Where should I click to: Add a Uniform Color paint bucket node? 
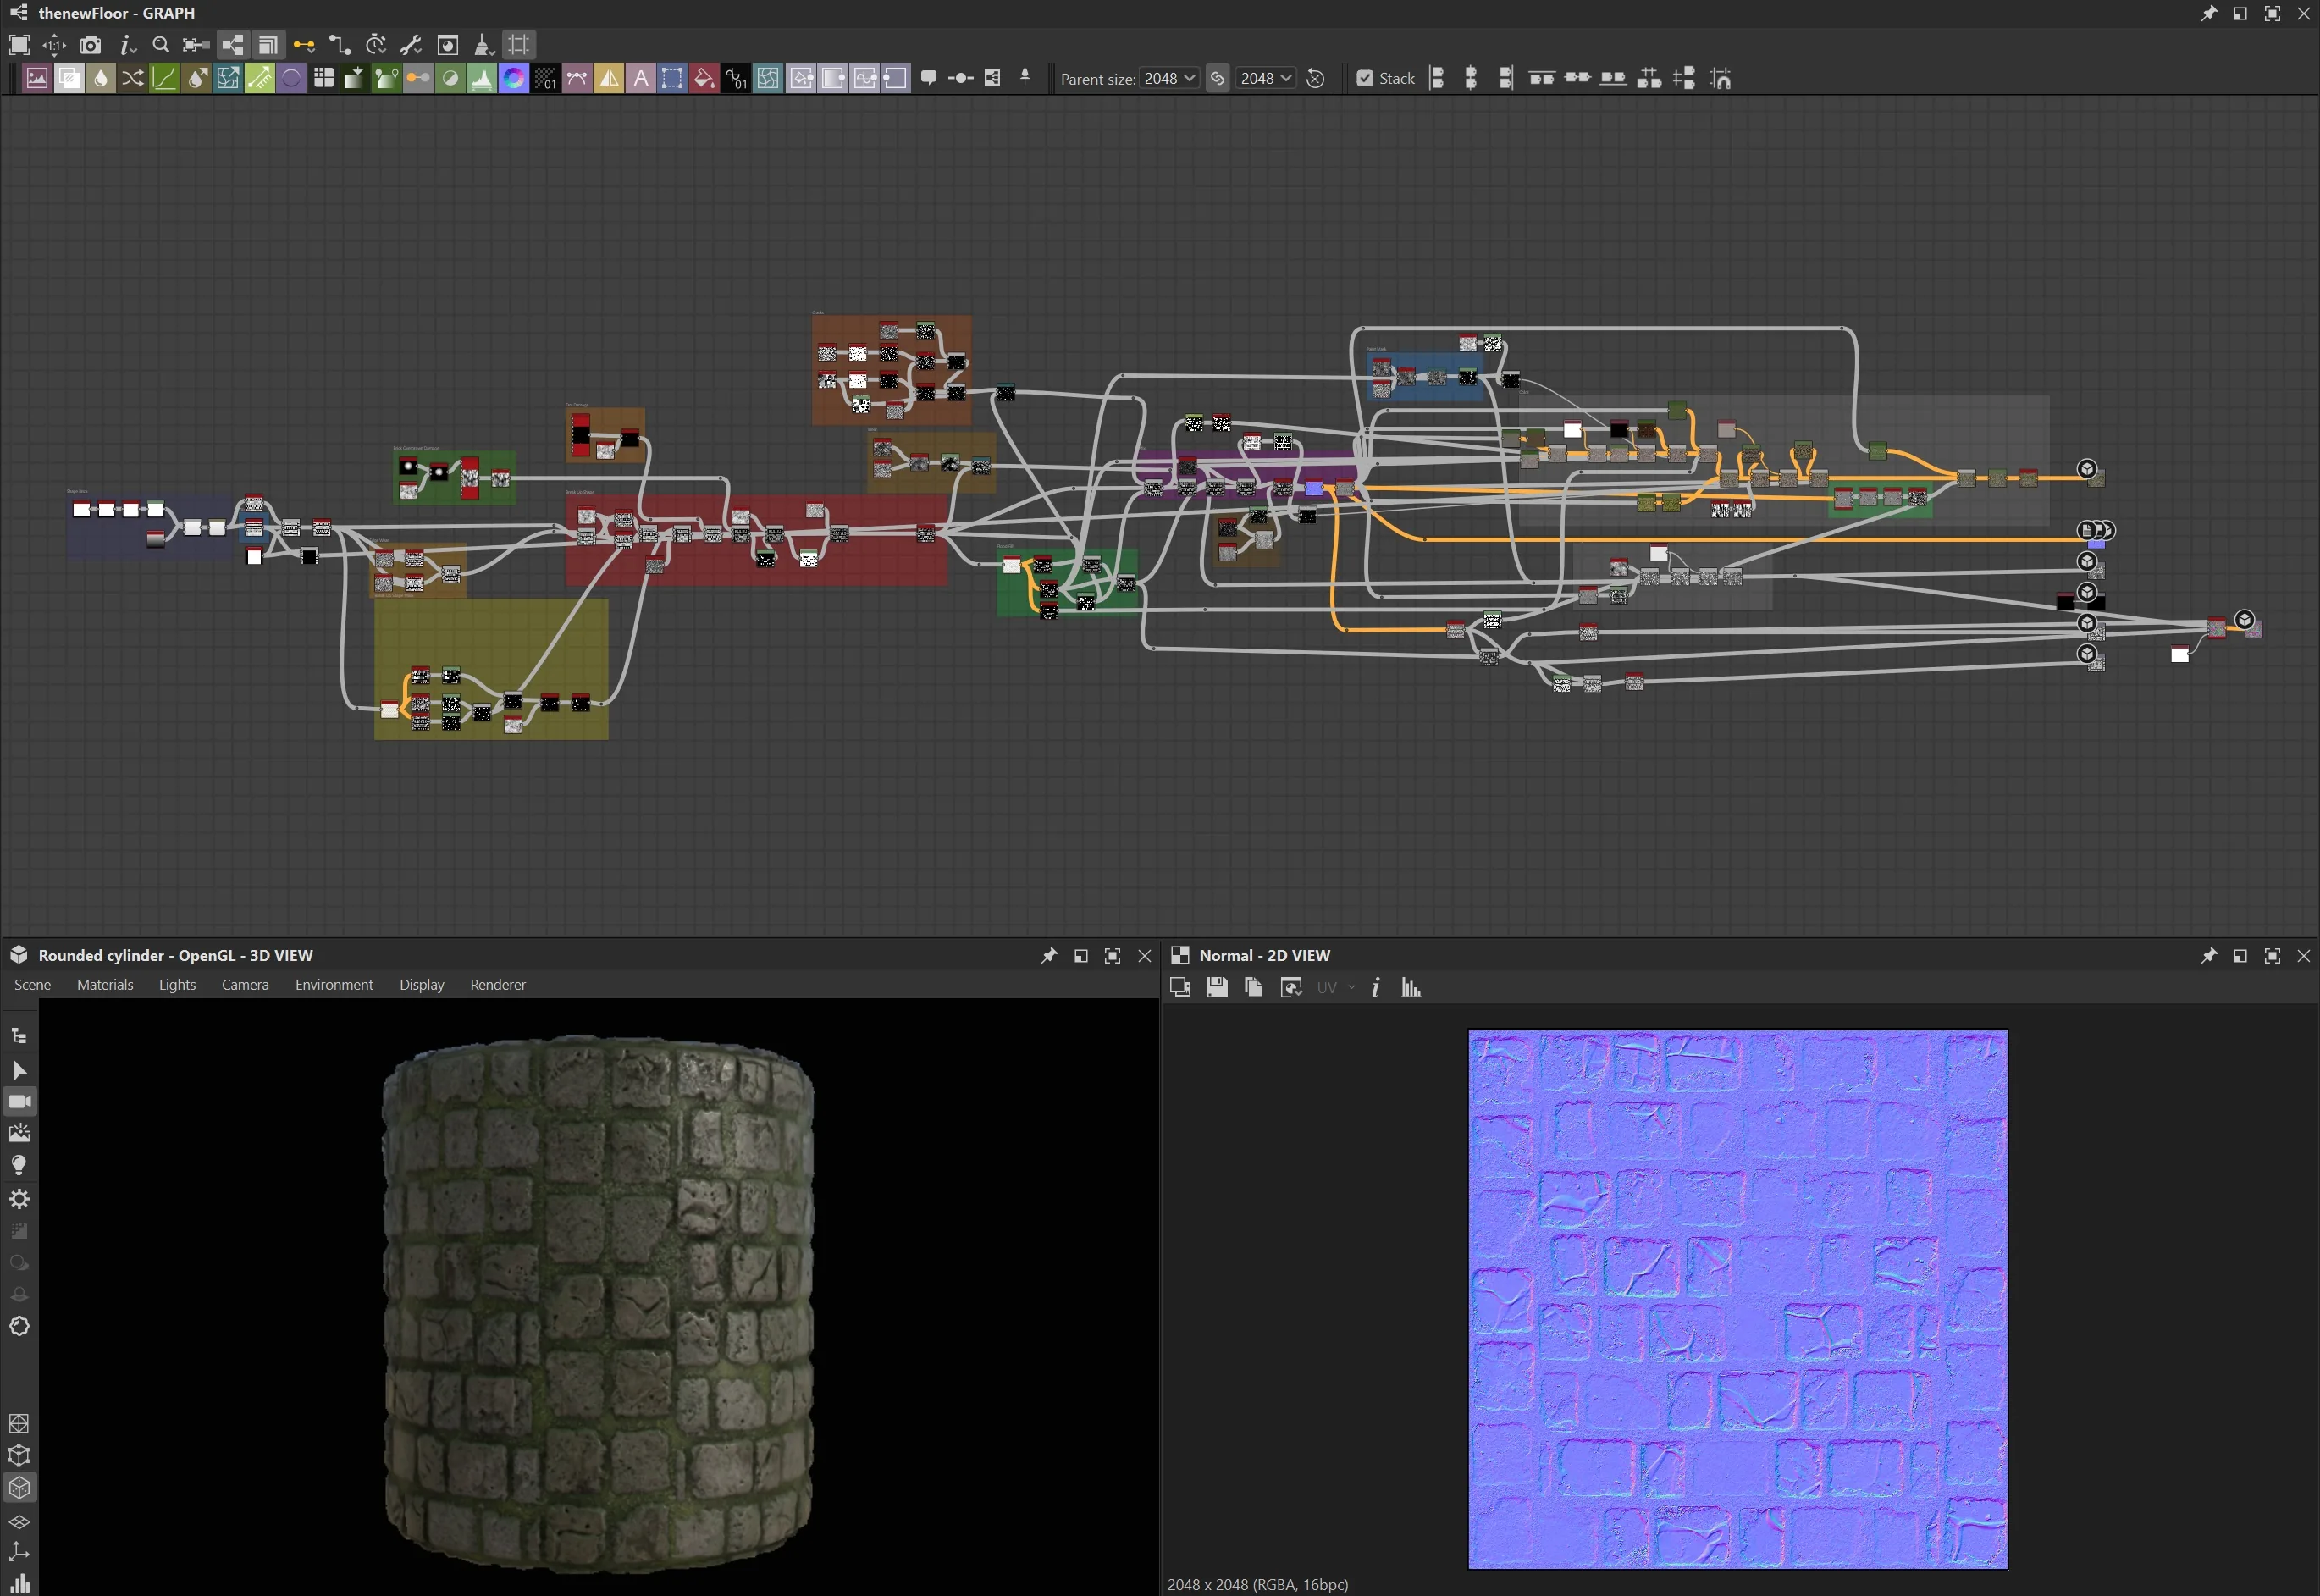704,78
